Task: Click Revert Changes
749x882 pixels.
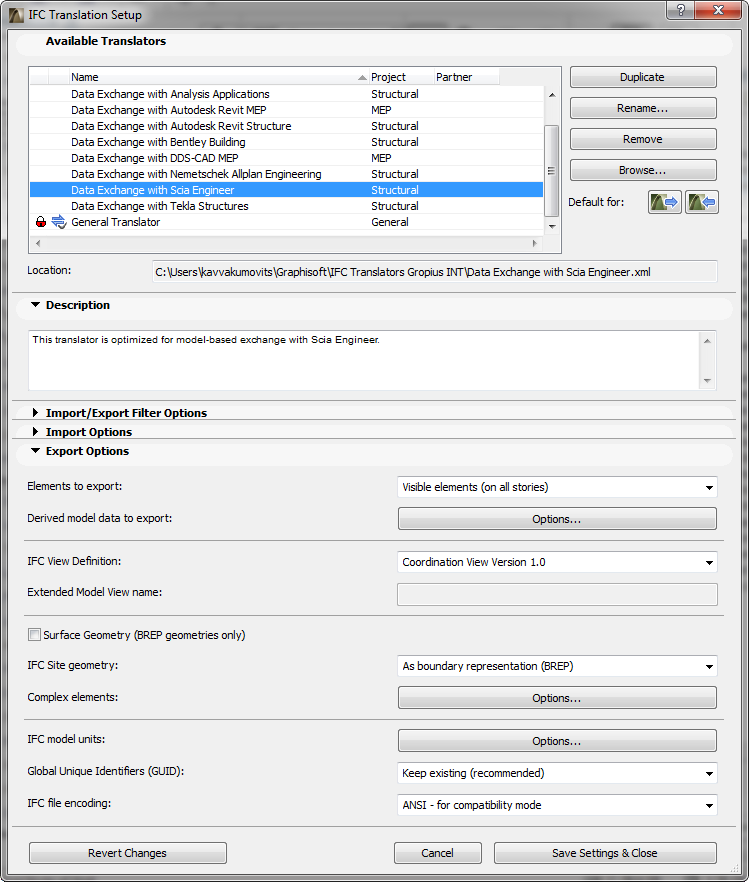Action: tap(128, 853)
